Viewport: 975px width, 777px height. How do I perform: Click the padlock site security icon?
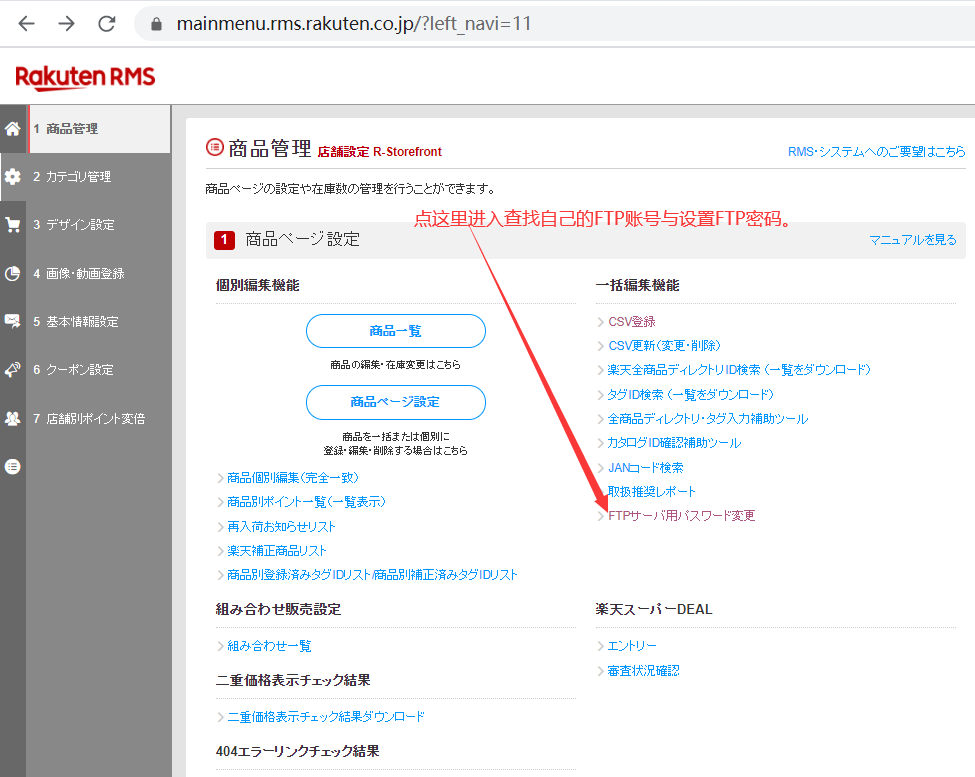pos(157,24)
